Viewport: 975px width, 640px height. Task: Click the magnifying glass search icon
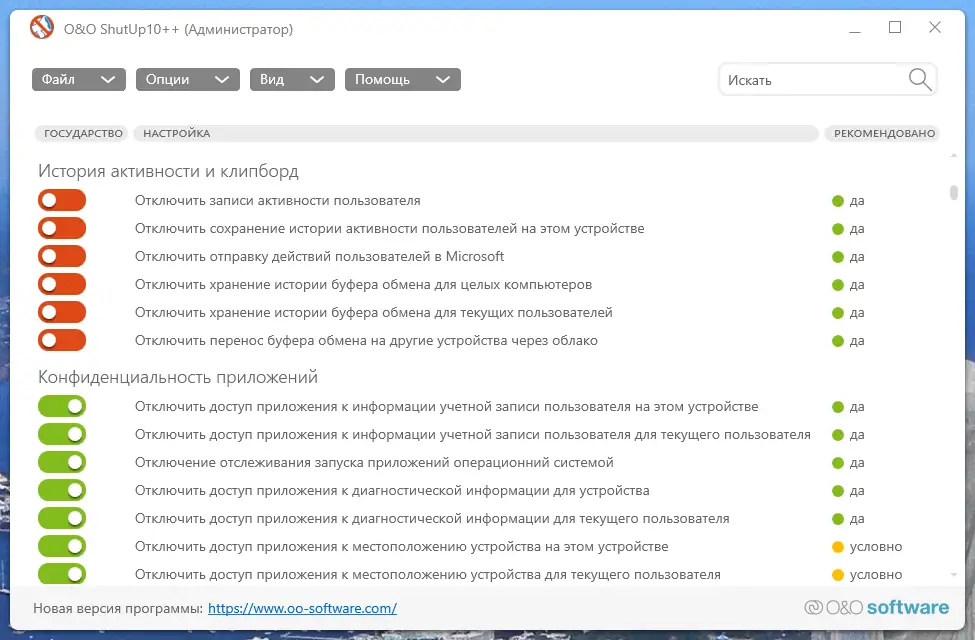920,80
